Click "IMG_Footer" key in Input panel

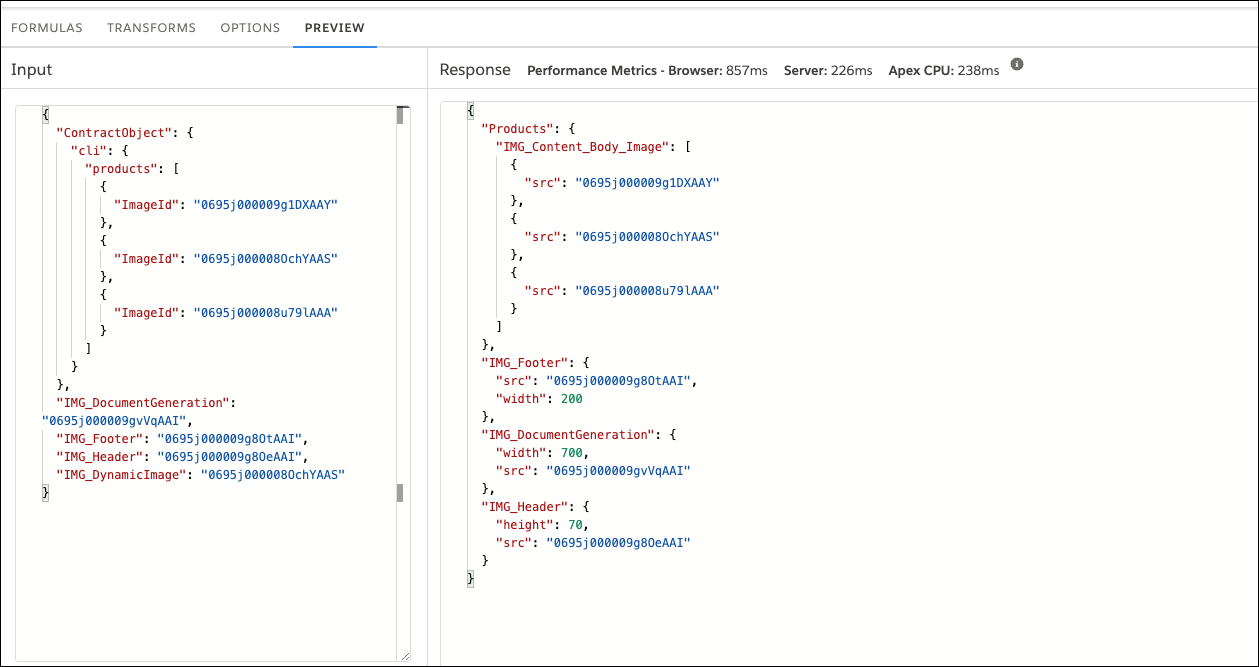tap(100, 439)
